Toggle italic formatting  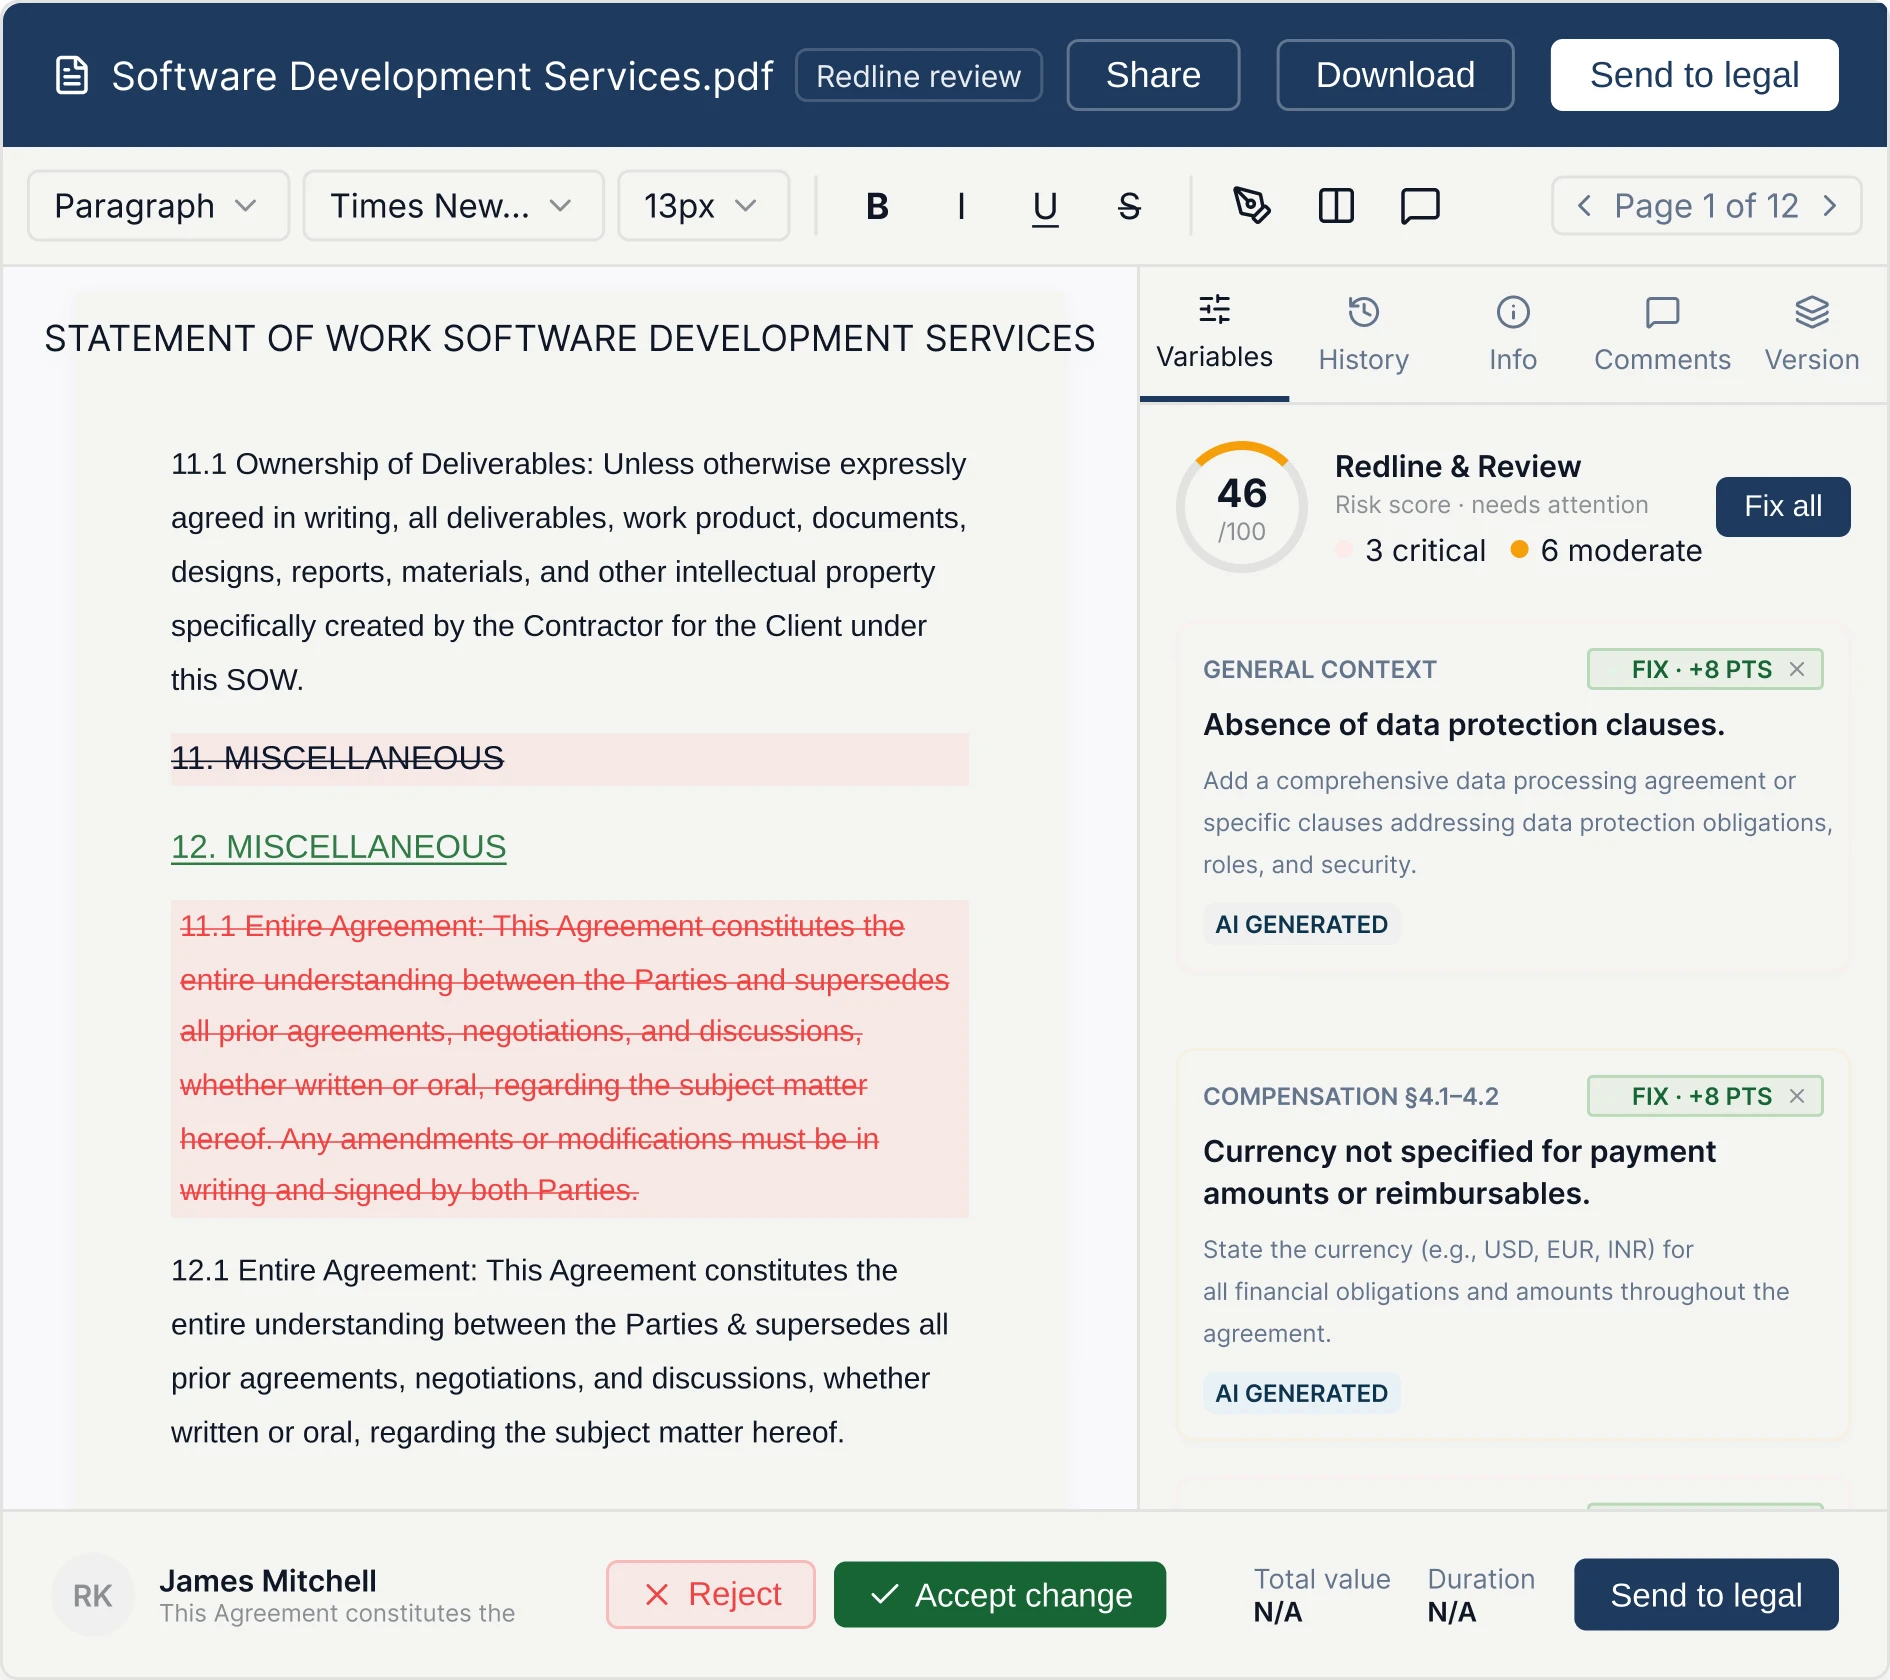[x=961, y=206]
